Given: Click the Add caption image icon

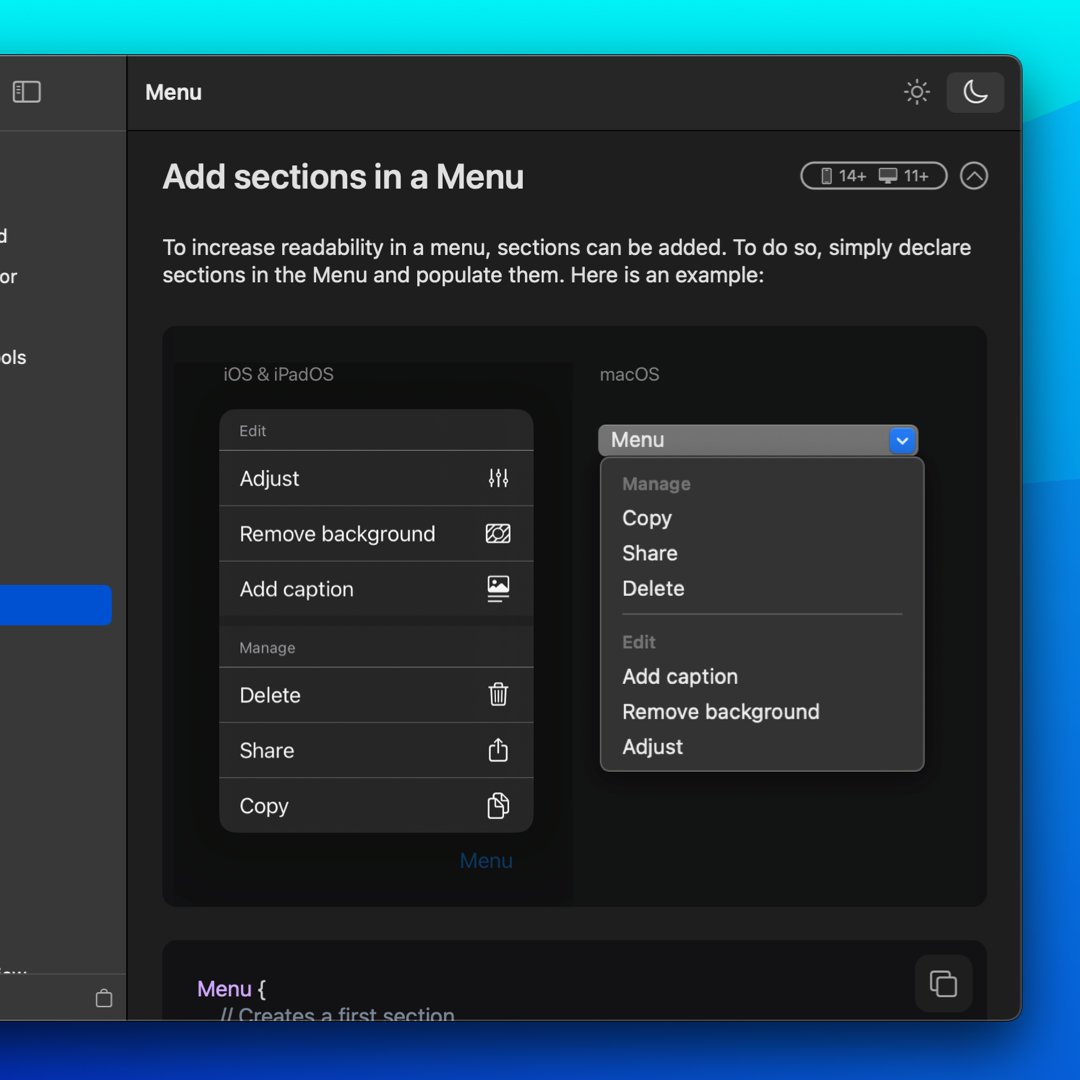Looking at the screenshot, I should click(498, 589).
